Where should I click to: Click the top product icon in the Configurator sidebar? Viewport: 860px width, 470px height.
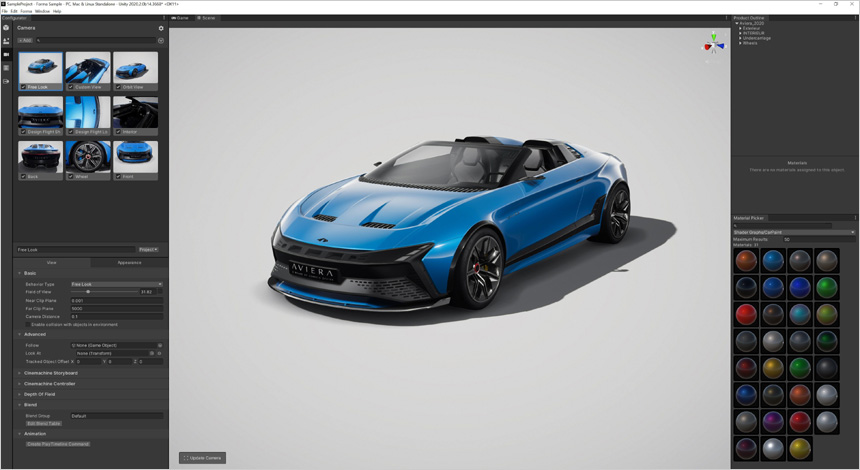click(6, 28)
